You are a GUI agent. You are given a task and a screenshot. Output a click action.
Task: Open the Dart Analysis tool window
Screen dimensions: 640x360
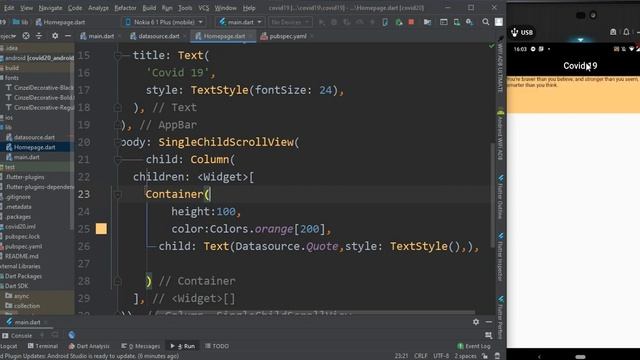coord(89,346)
